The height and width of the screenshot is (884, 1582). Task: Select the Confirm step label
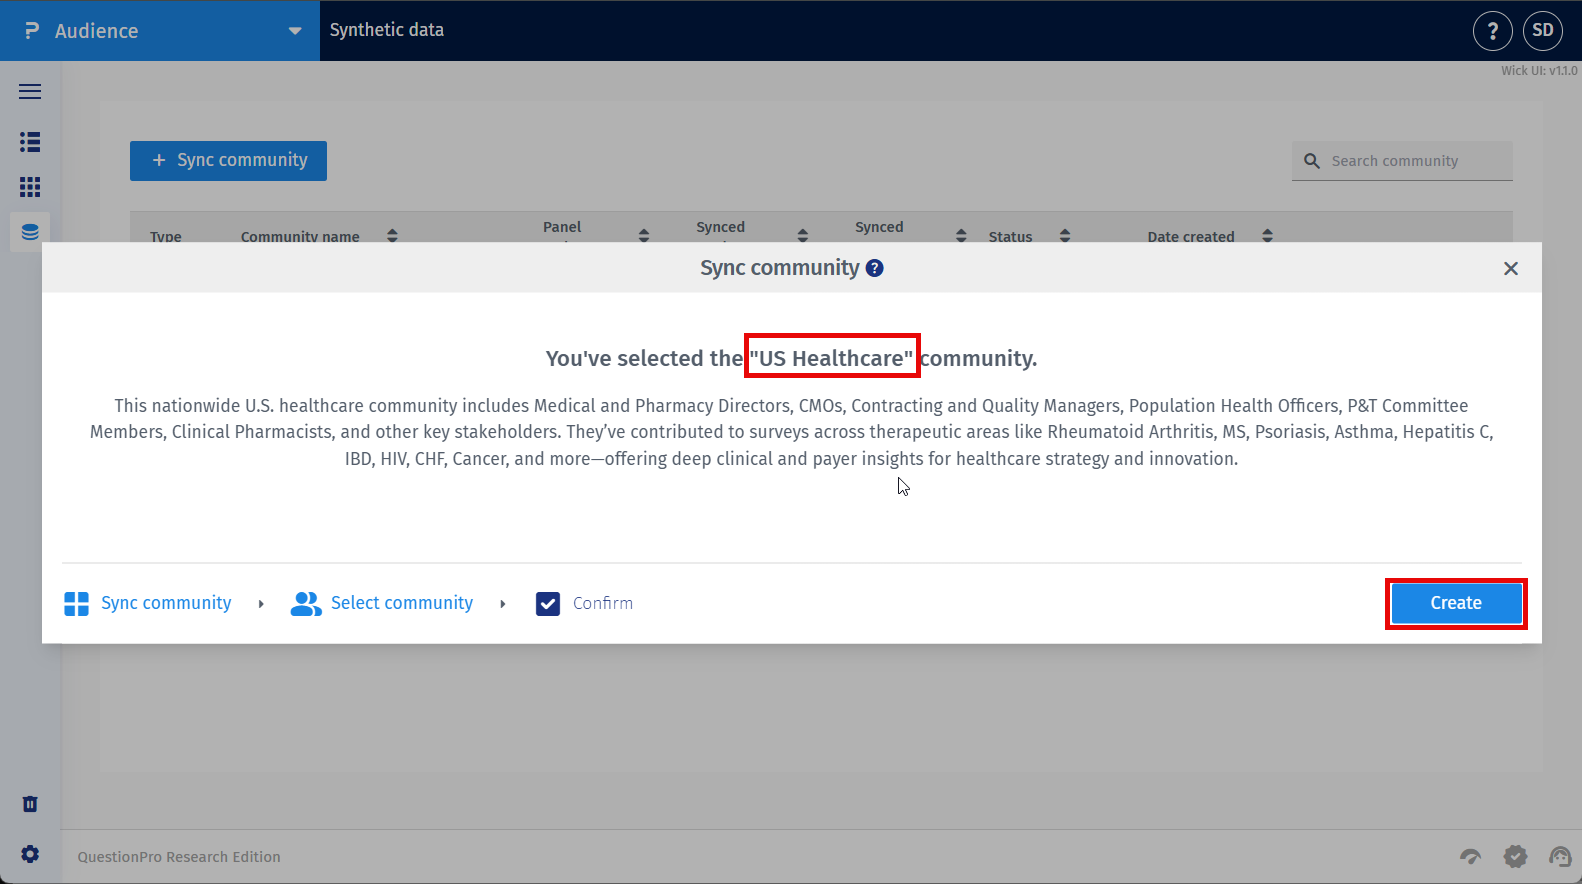click(x=603, y=603)
